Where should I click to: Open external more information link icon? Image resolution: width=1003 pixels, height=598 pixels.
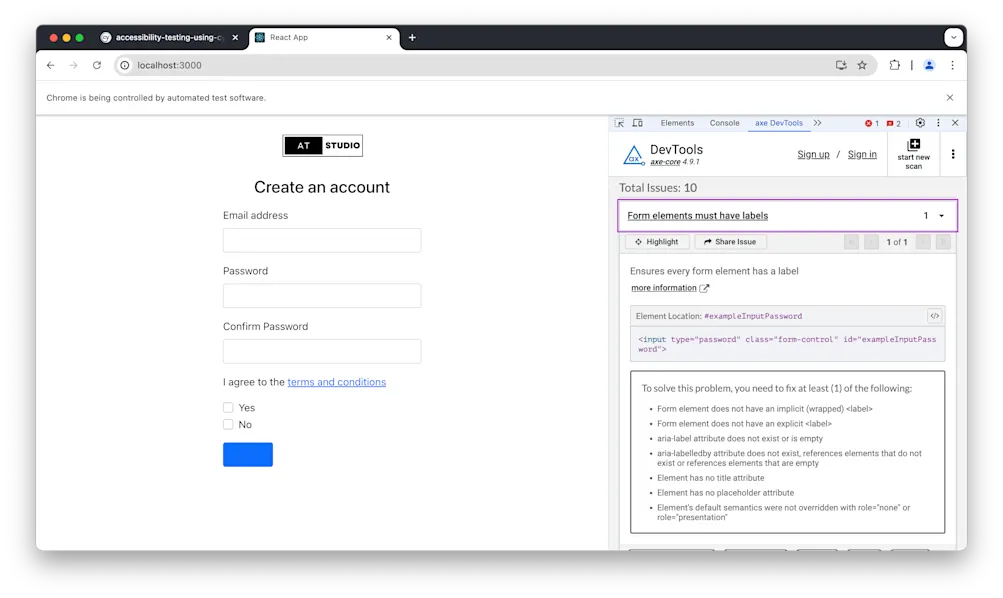tap(704, 288)
